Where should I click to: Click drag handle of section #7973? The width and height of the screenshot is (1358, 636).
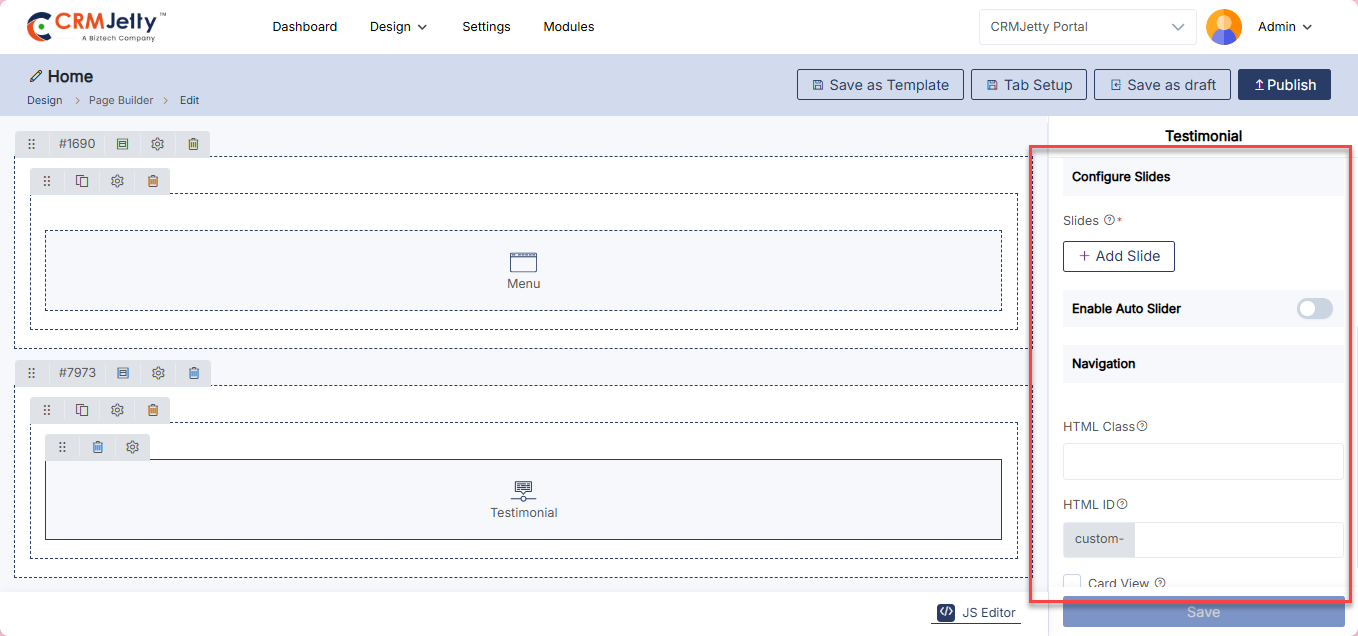pos(31,373)
